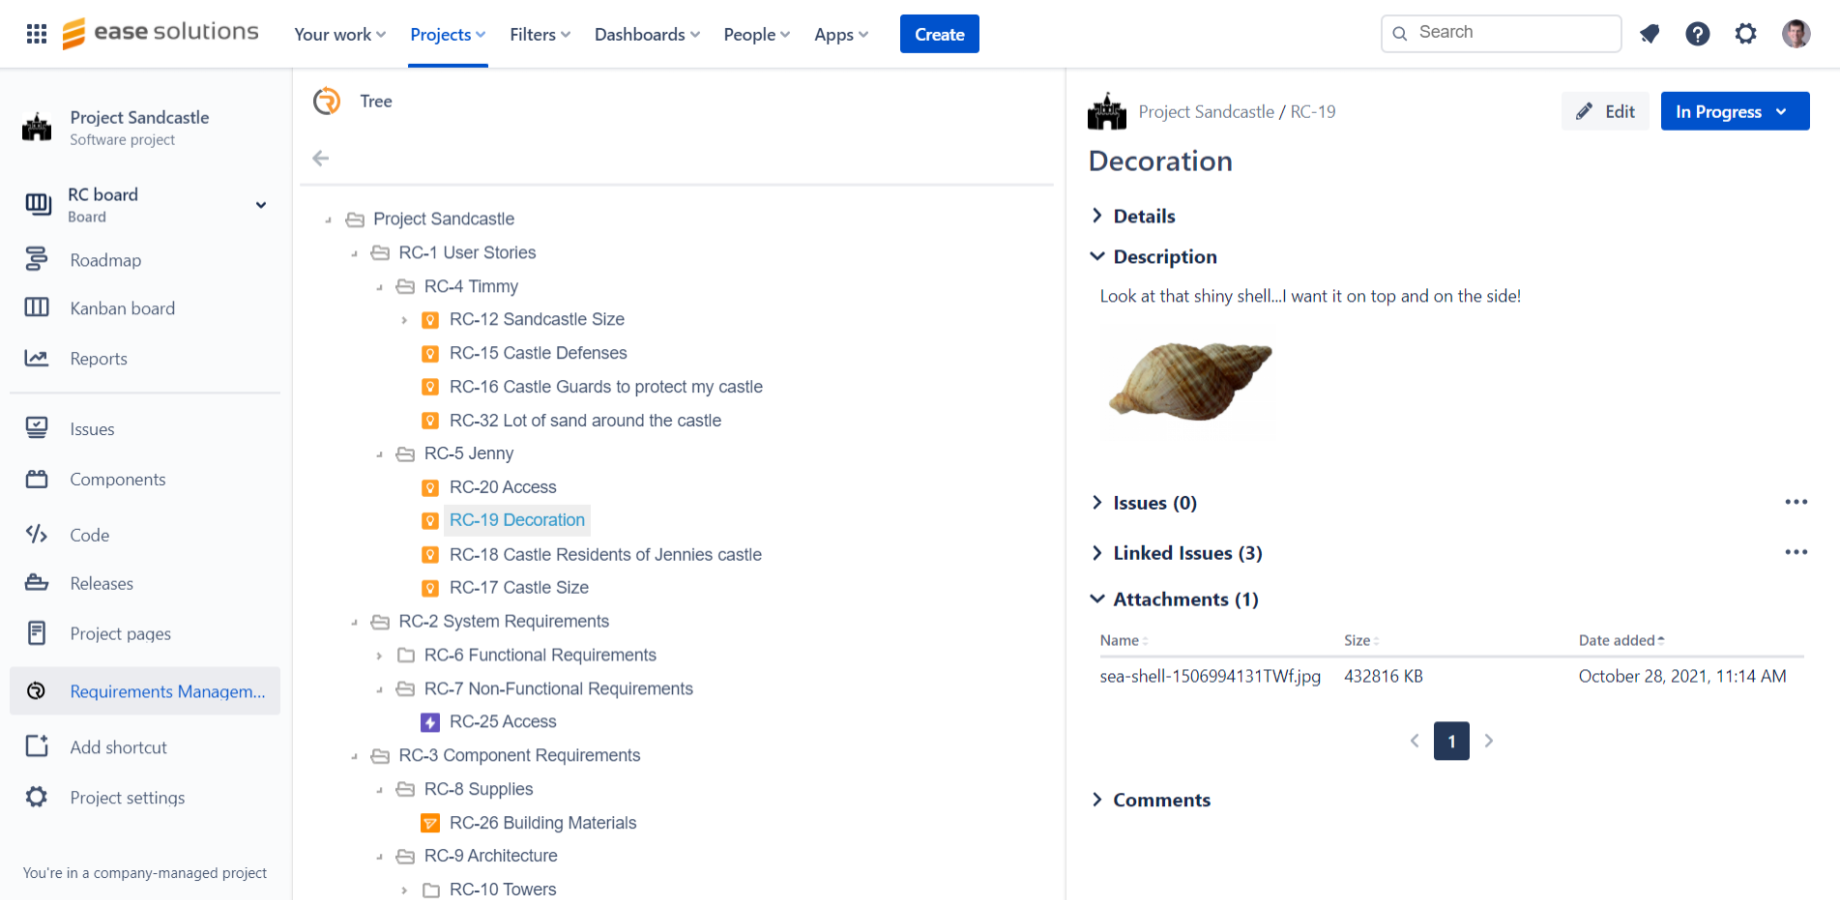Viewport: 1840px width, 900px height.
Task: Collapse the Attachments (1) section
Action: click(x=1097, y=598)
